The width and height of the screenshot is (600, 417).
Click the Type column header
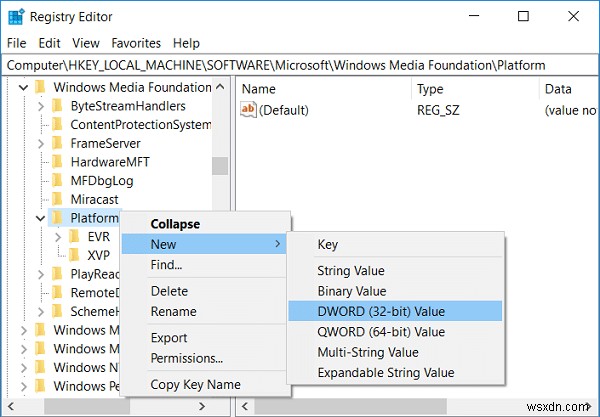pyautogui.click(x=430, y=89)
